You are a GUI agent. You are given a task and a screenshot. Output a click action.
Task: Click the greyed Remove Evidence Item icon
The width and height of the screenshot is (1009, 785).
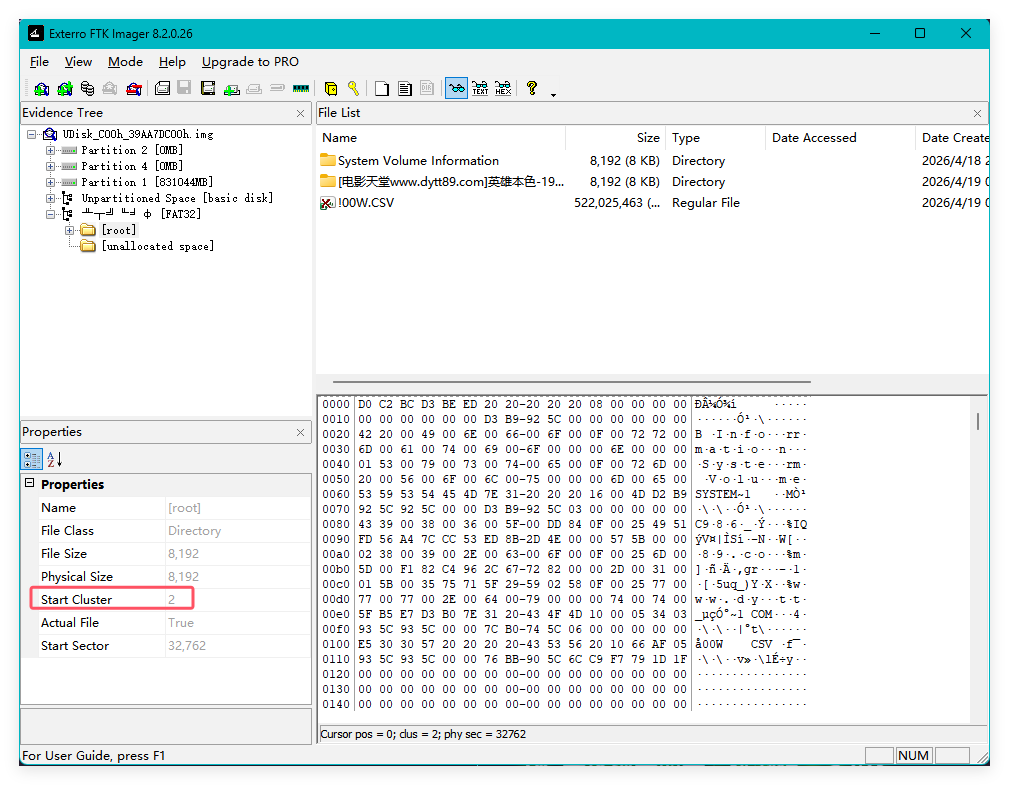tap(110, 89)
